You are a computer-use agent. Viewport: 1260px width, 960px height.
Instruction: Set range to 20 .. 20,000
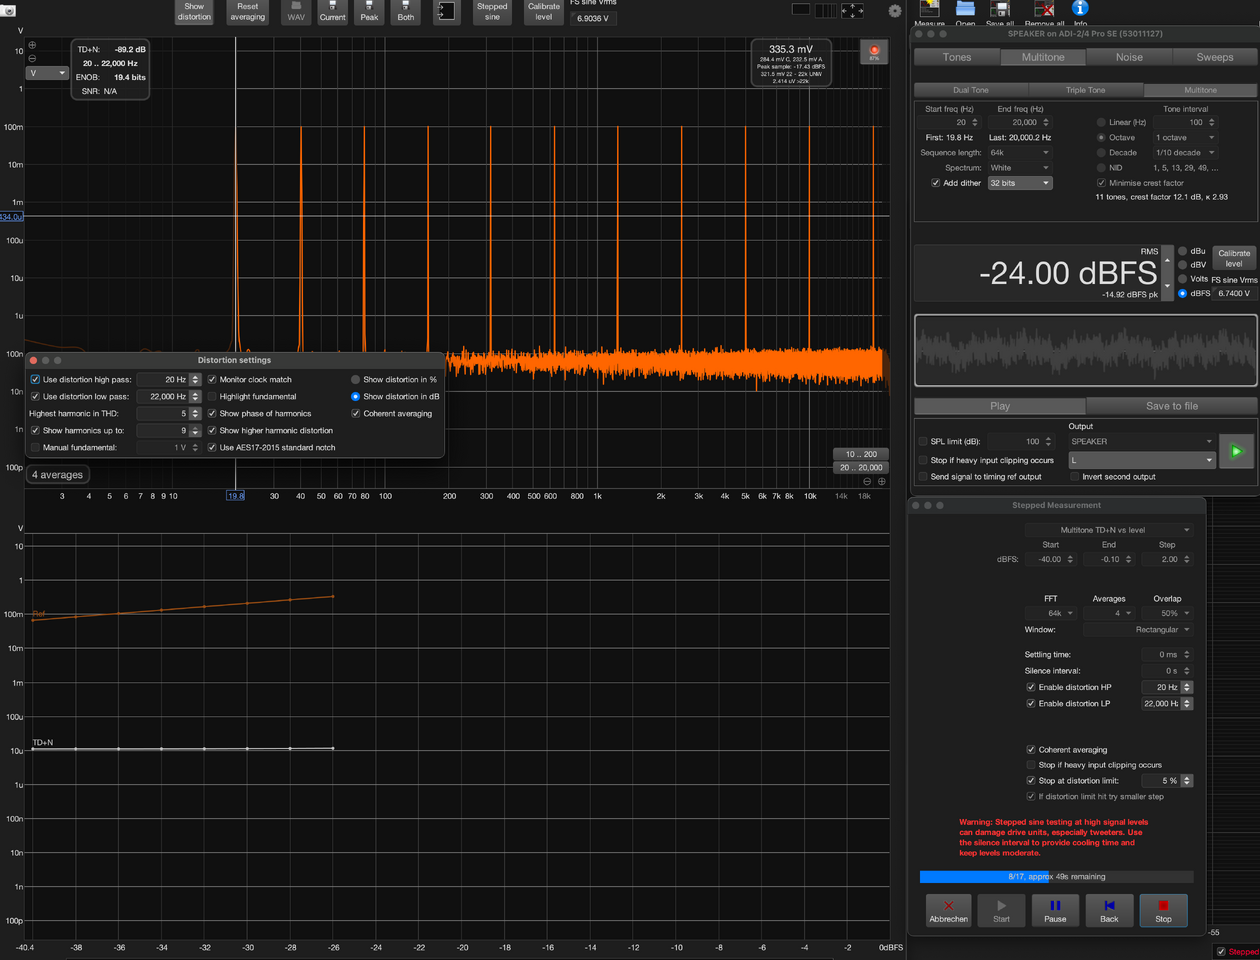(861, 467)
